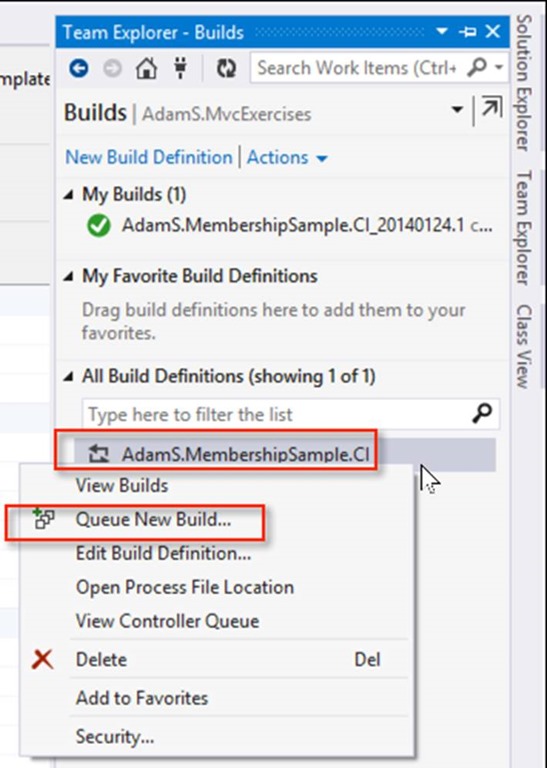The image size is (547, 768).
Task: Switch to the Solution Explorer side tab
Action: pos(524,82)
